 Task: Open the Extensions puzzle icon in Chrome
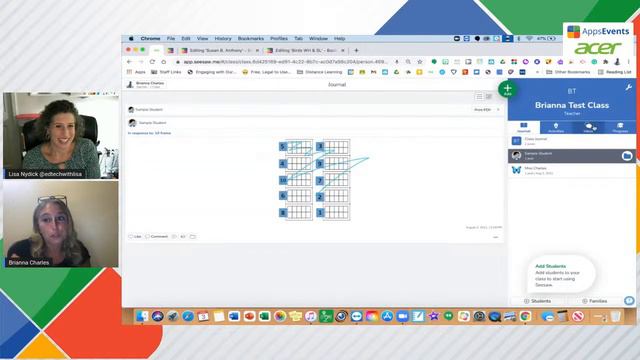(606, 62)
